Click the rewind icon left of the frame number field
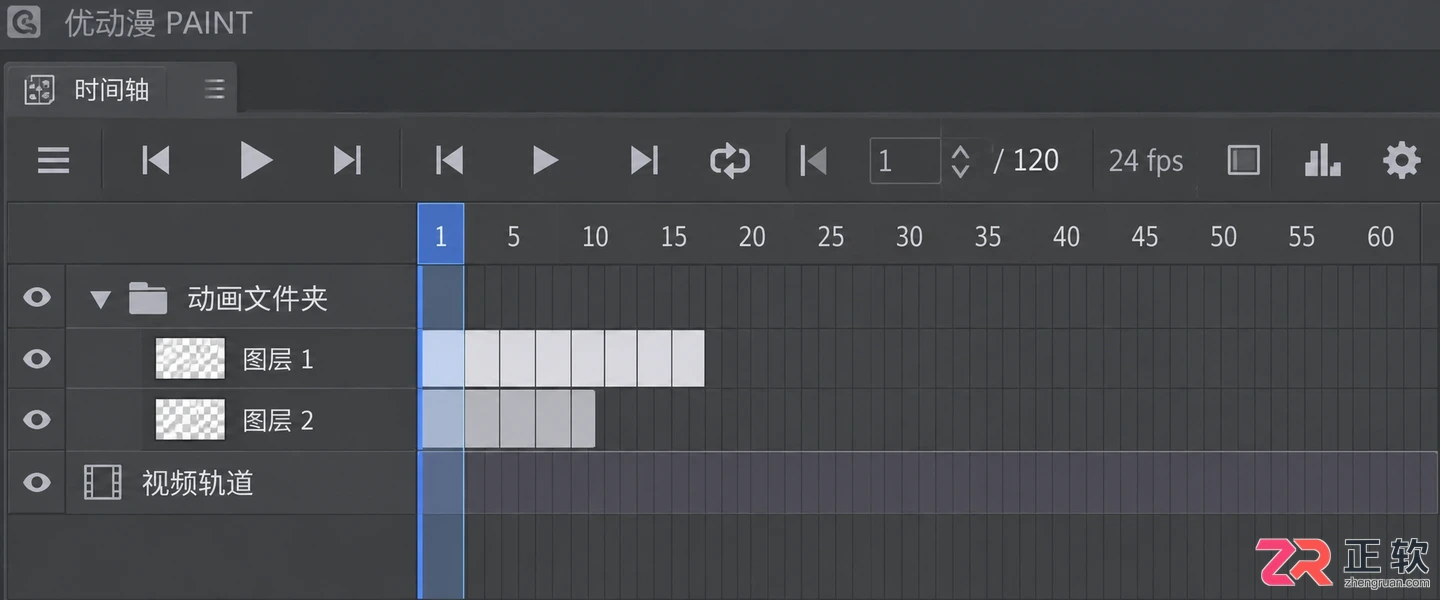Screen dimensions: 1440x600 (814, 160)
